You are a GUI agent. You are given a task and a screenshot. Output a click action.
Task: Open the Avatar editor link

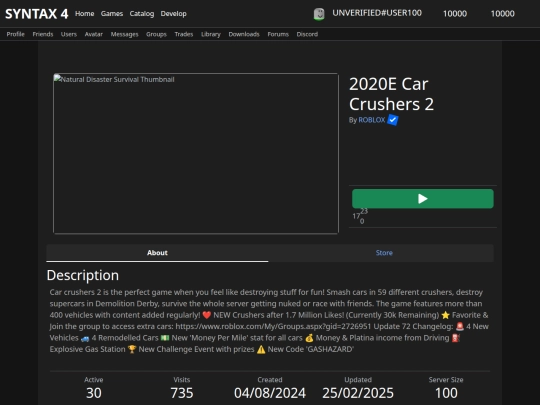pyautogui.click(x=93, y=34)
